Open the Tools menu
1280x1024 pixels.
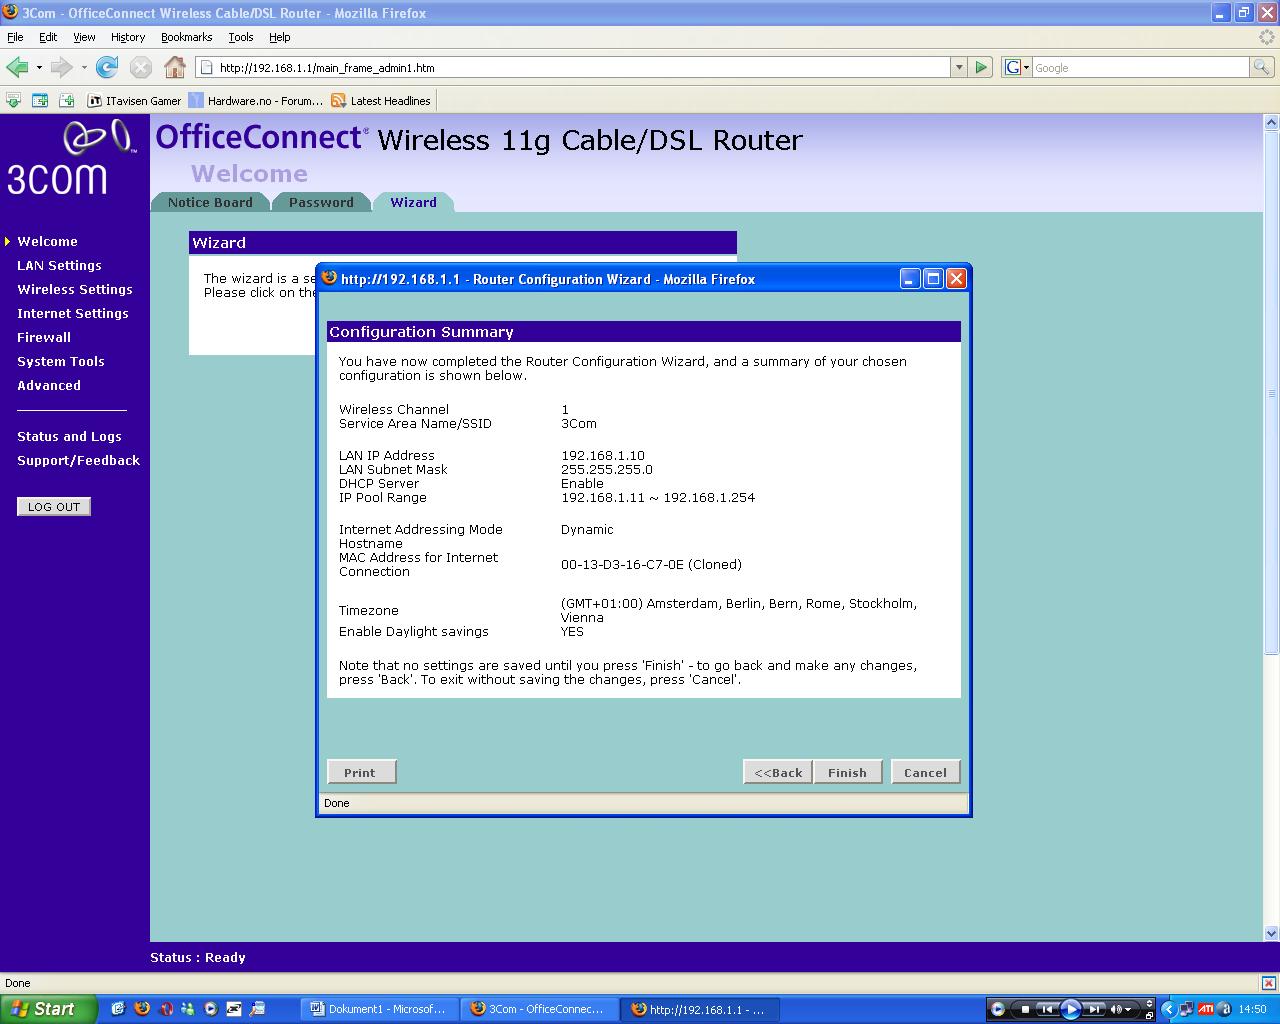(x=241, y=37)
